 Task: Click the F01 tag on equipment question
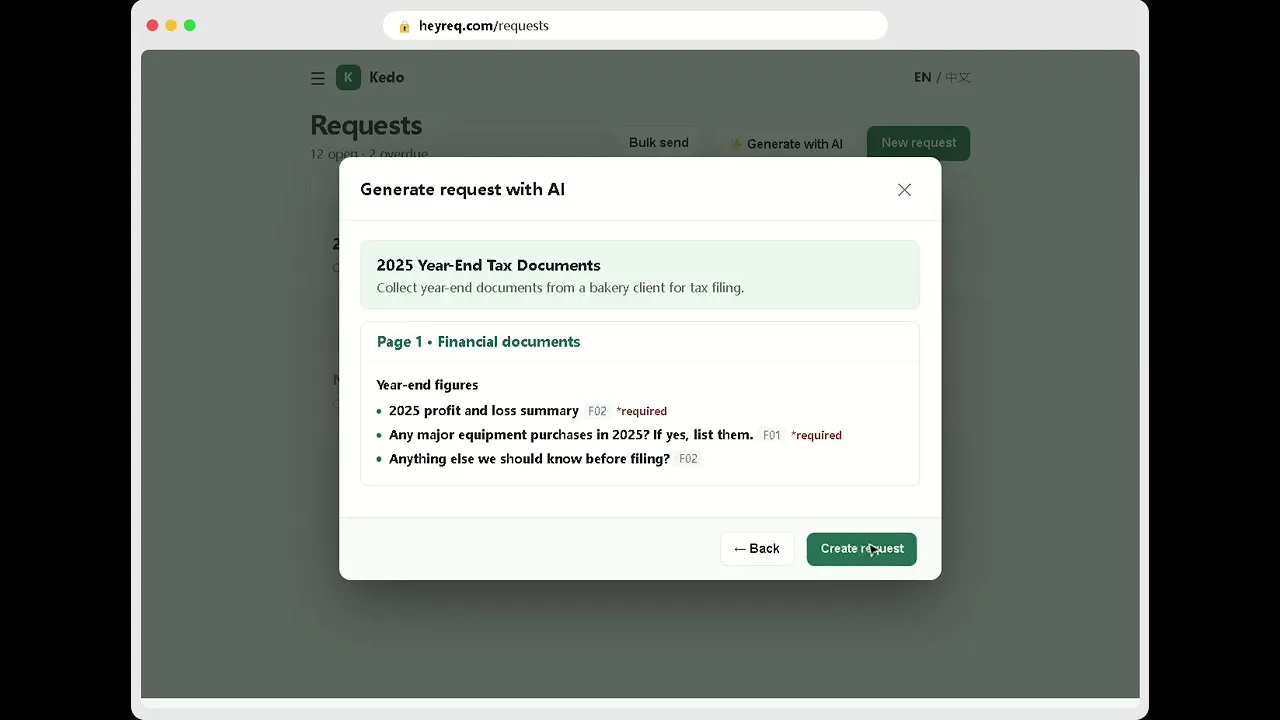[x=772, y=436]
